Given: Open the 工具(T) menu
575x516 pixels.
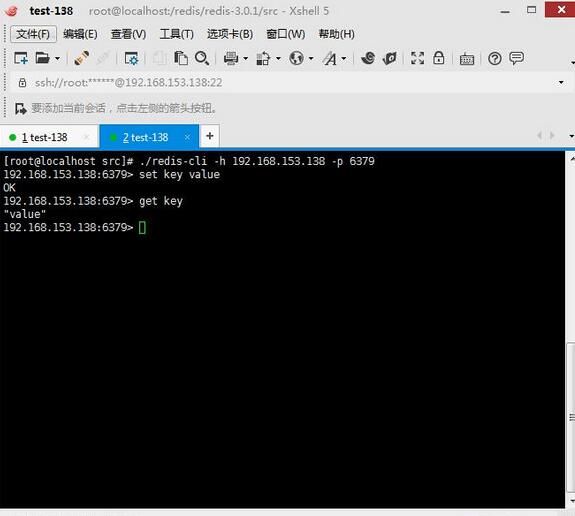Looking at the screenshot, I should click(176, 34).
